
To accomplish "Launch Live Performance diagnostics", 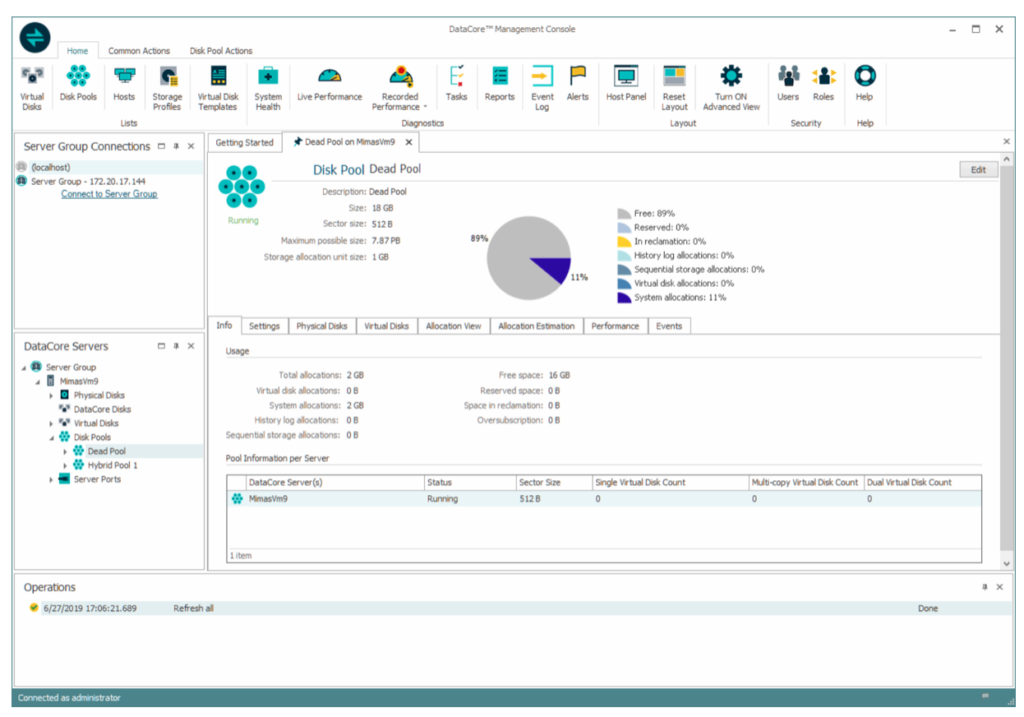I will tap(329, 85).
